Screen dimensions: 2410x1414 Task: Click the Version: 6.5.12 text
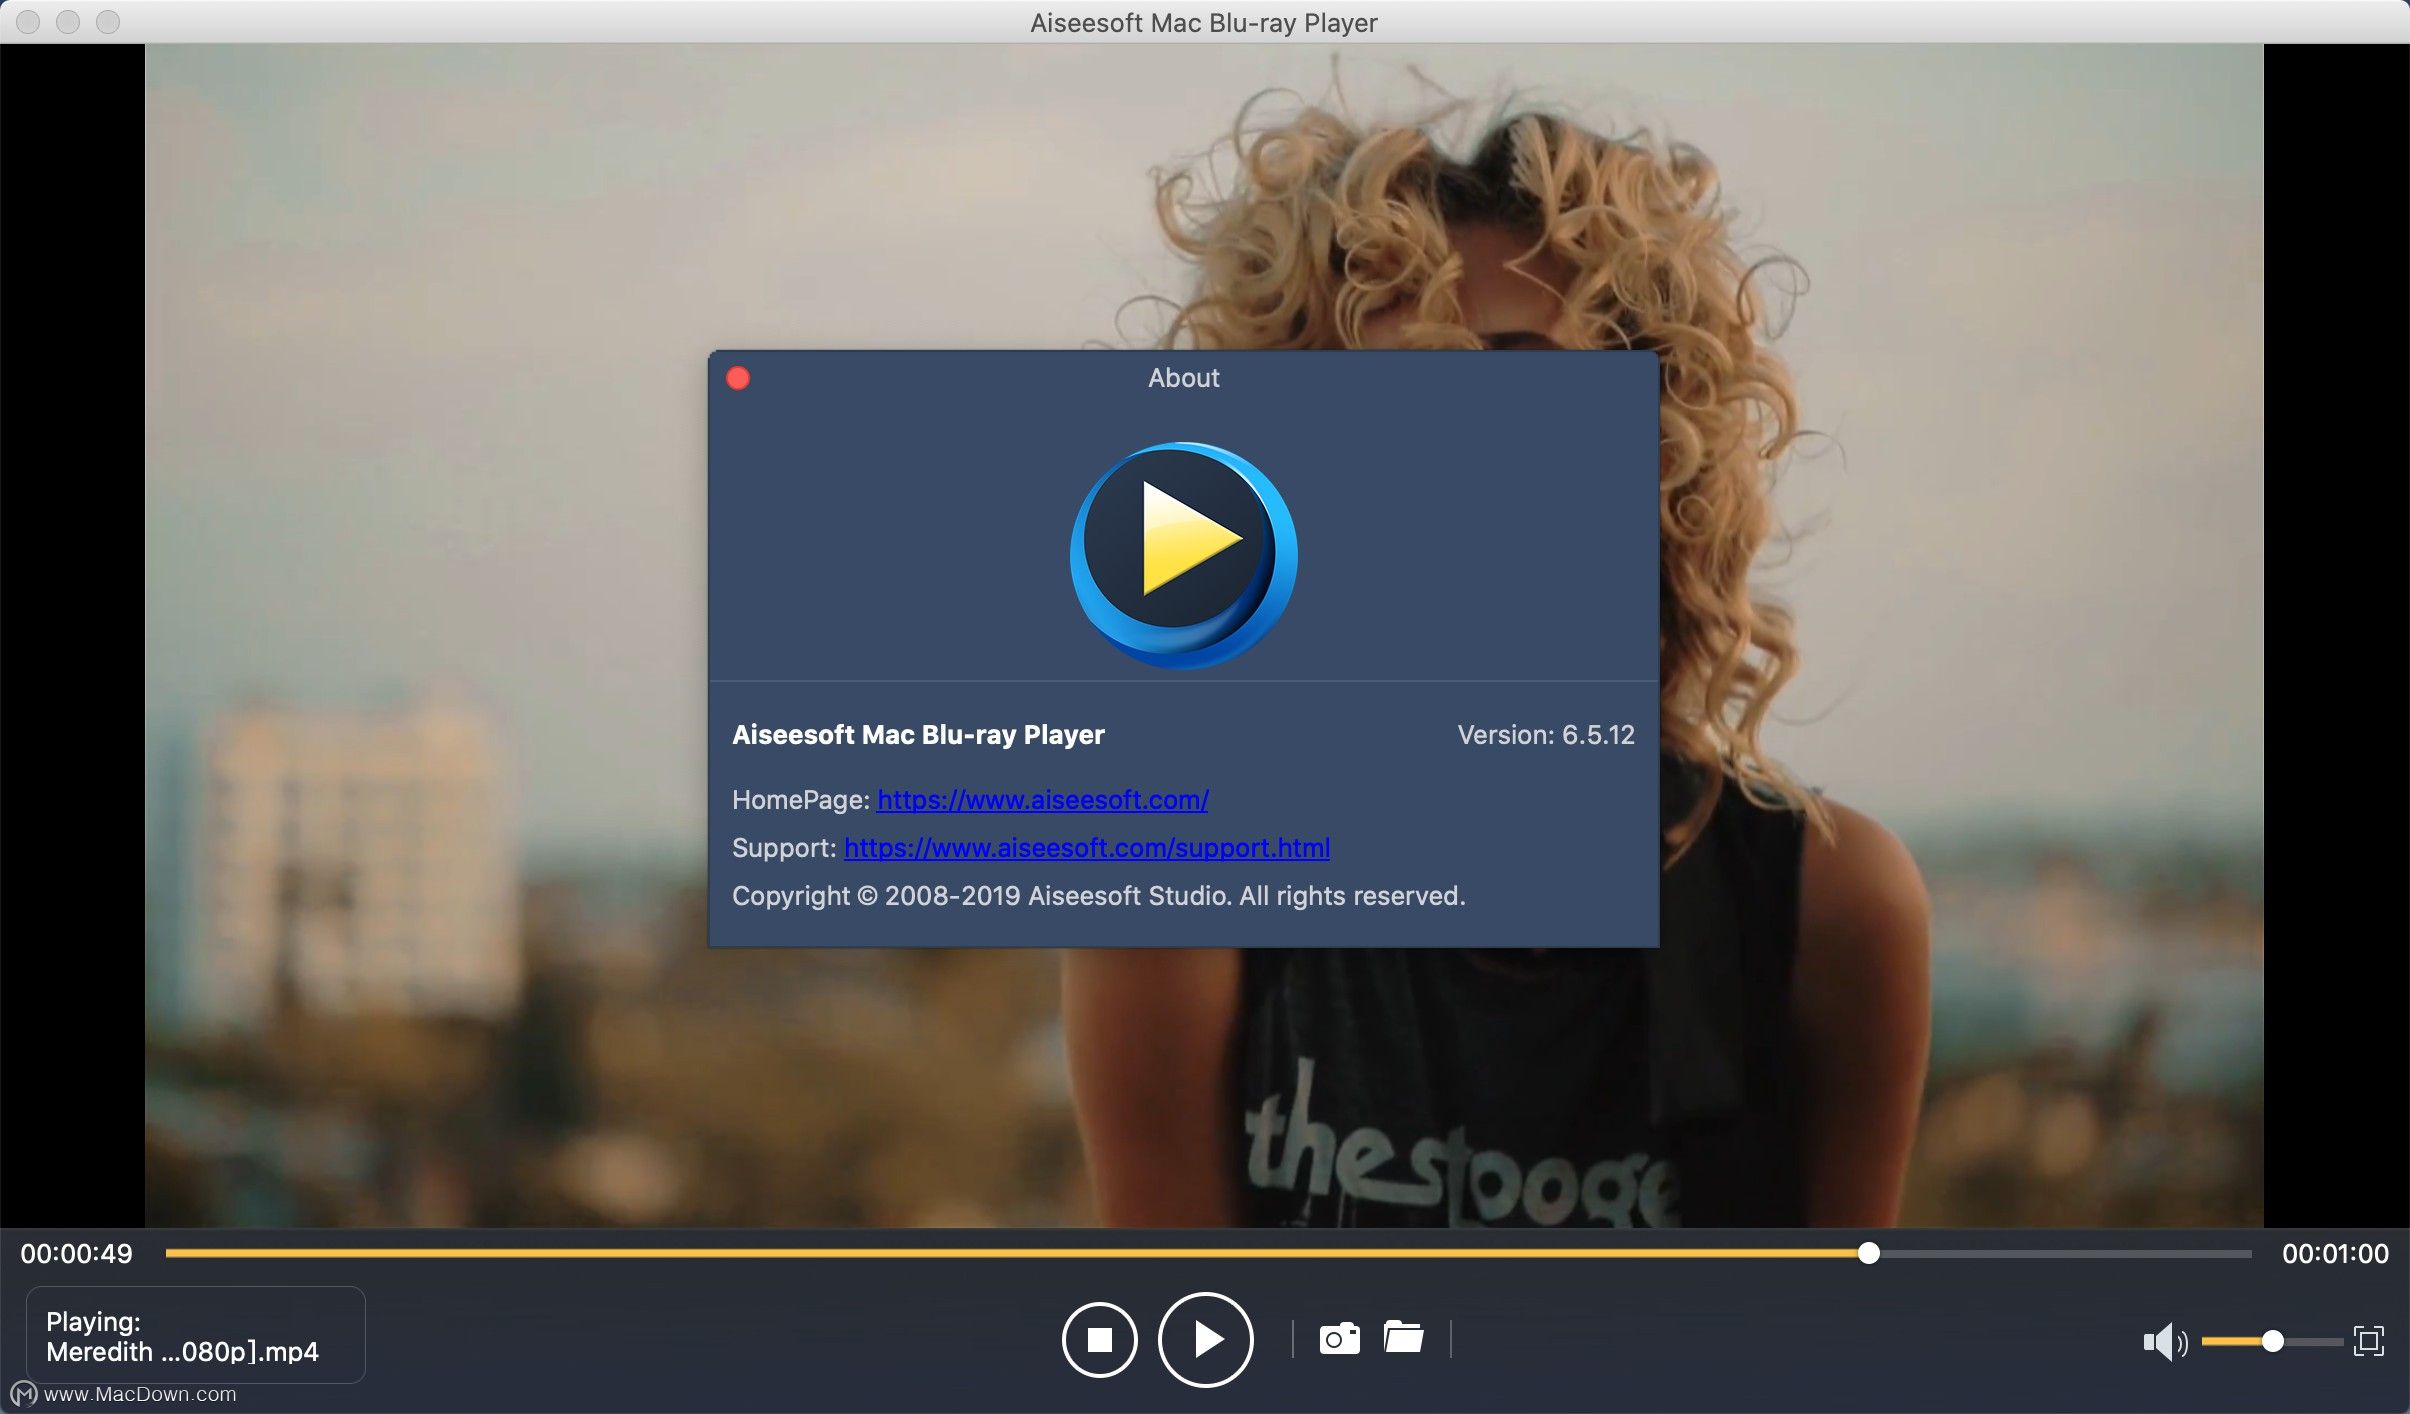[1546, 735]
